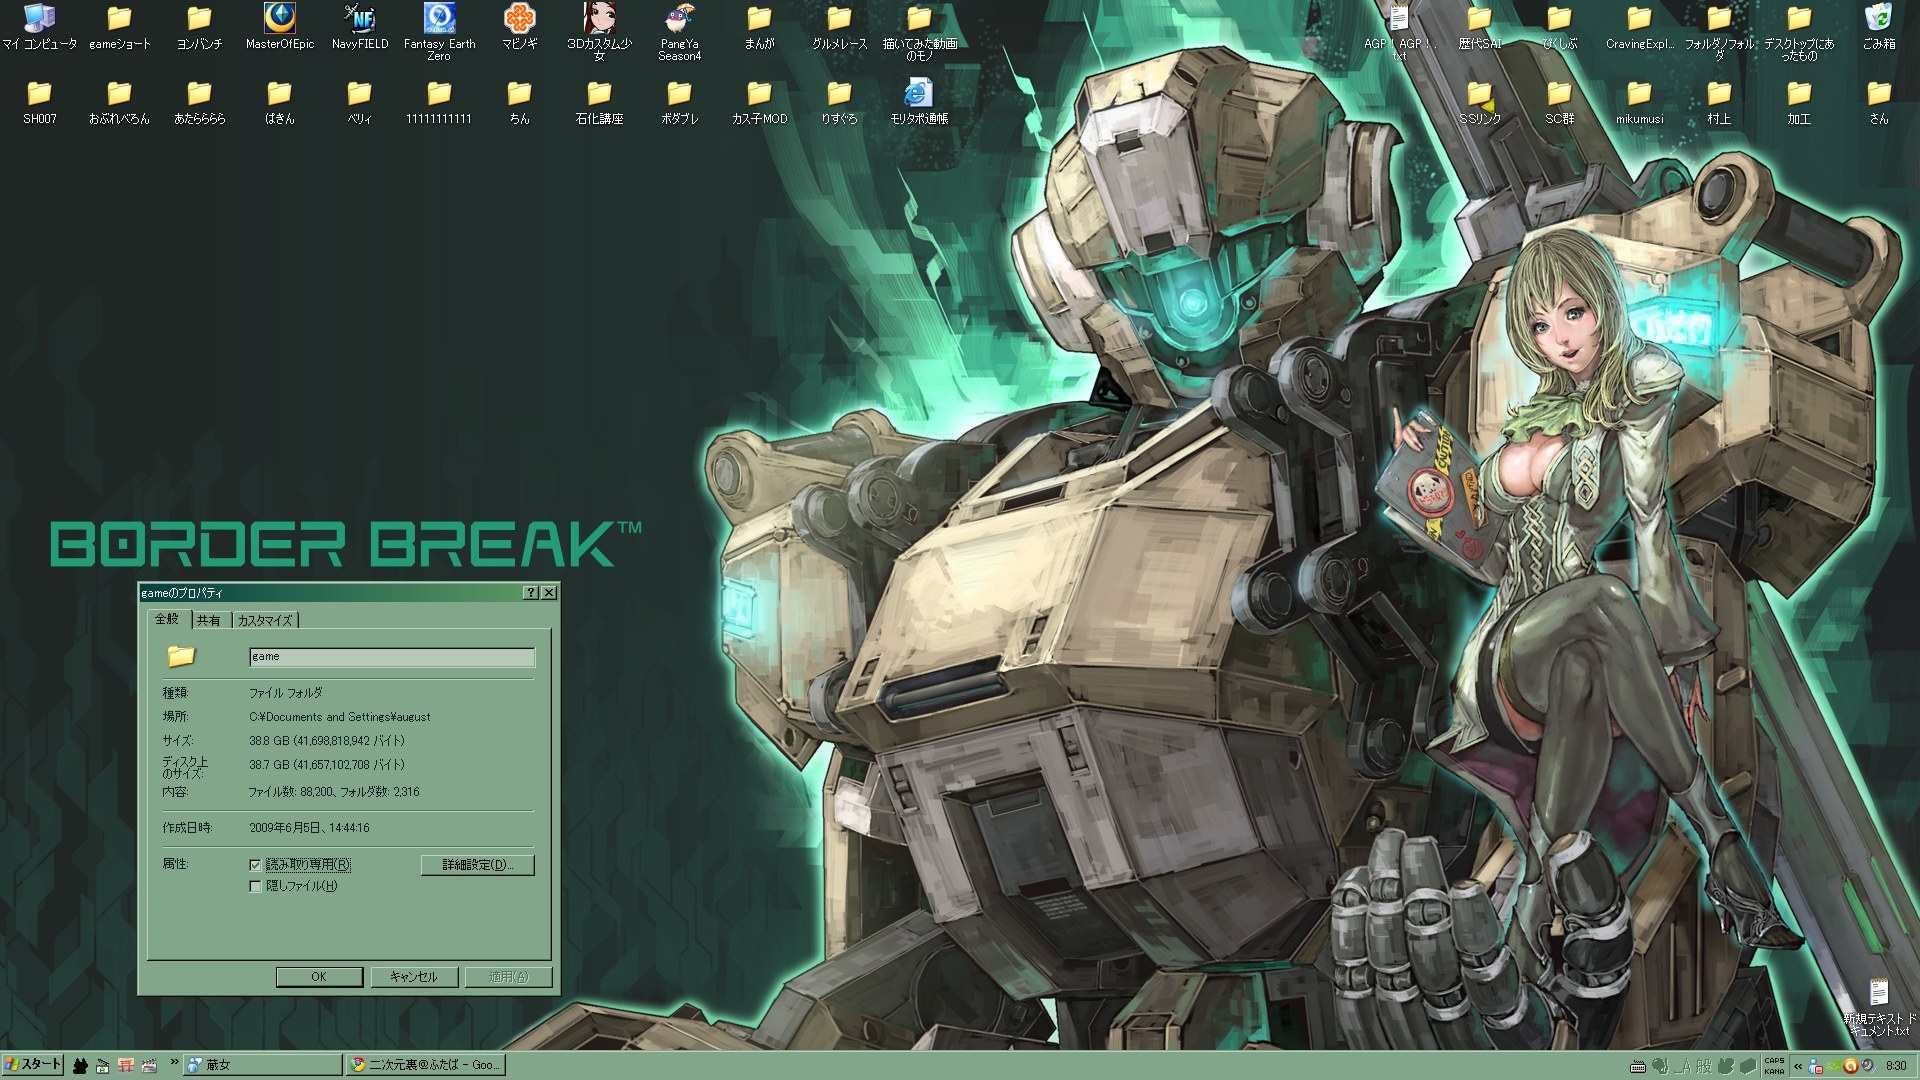Open the 村上 folder
Image resolution: width=1920 pixels, height=1080 pixels.
1719,102
